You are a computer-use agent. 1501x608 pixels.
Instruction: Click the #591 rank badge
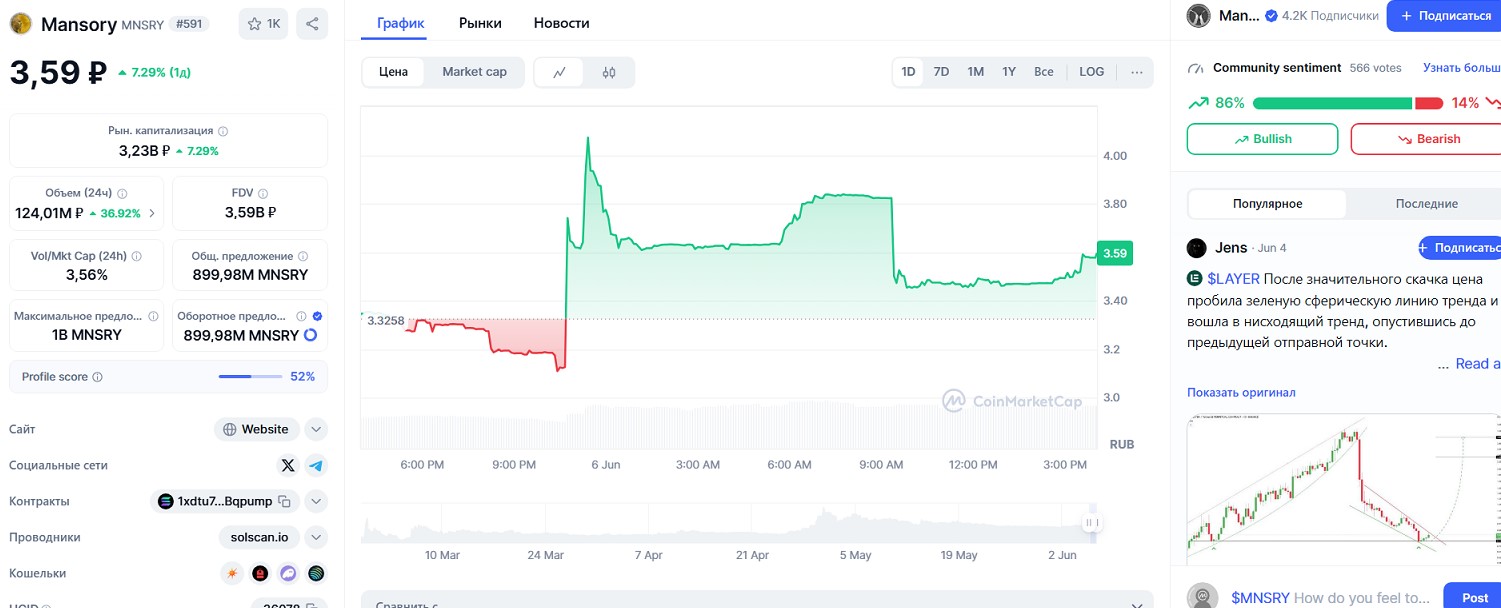(188, 24)
